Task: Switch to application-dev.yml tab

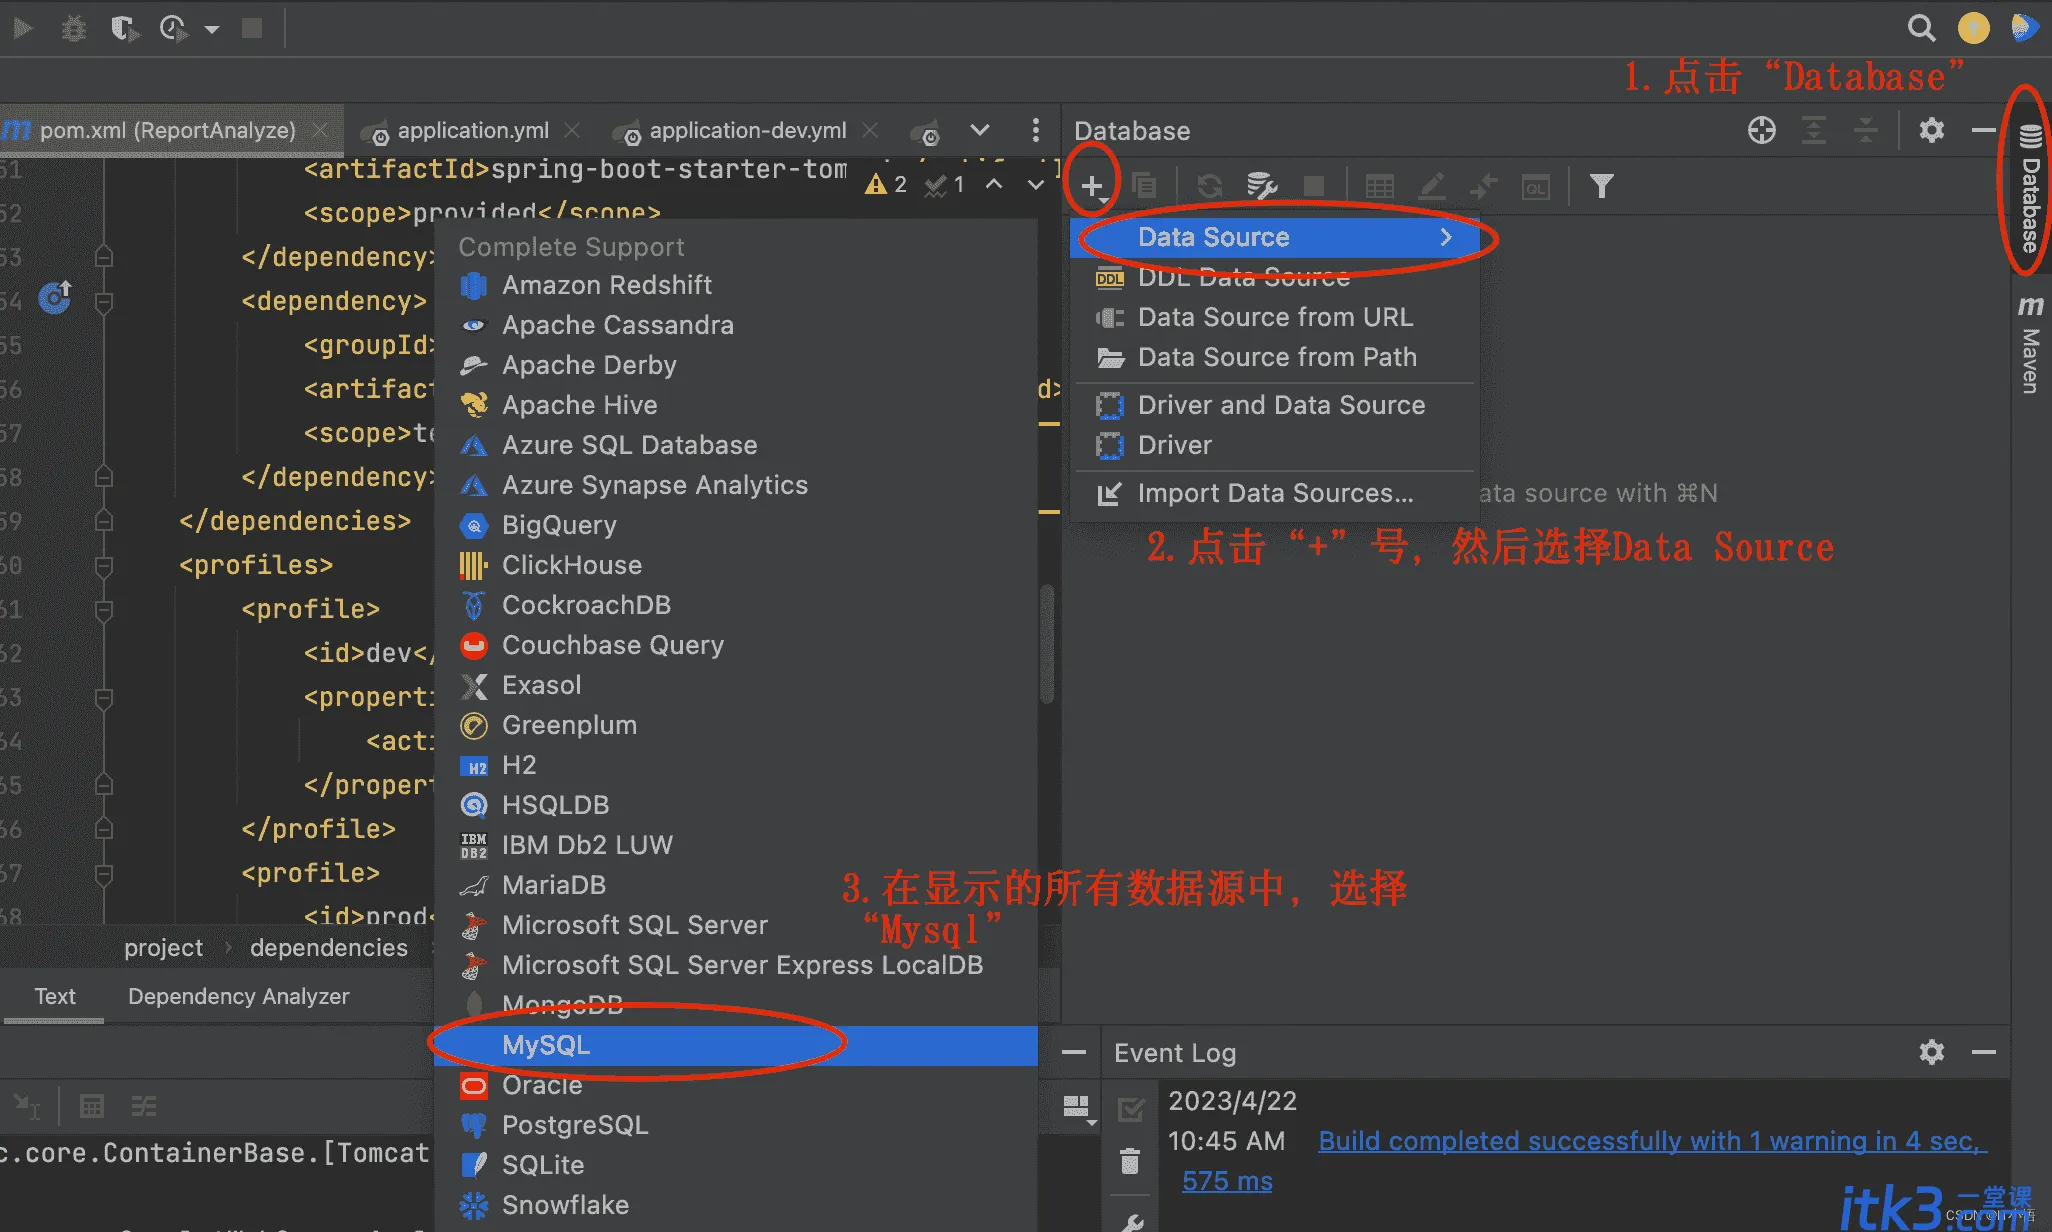Action: pos(747,131)
